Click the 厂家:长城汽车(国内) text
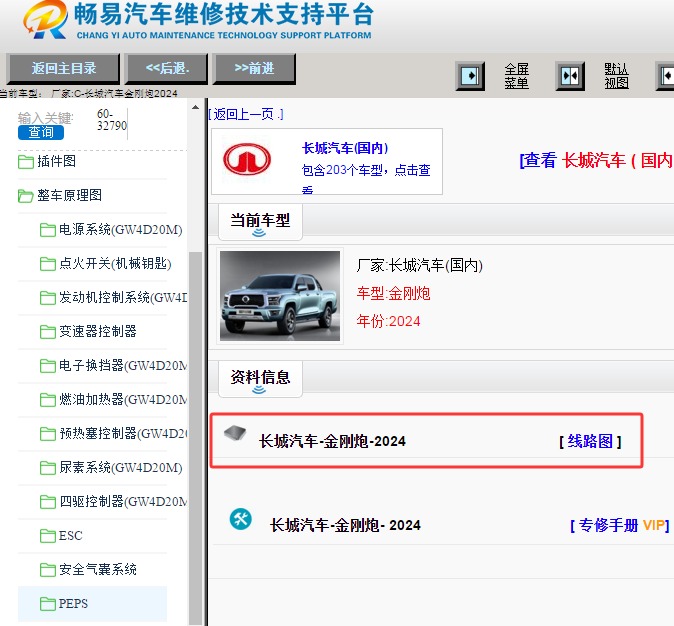Image resolution: width=674 pixels, height=626 pixels. pyautogui.click(x=420, y=265)
